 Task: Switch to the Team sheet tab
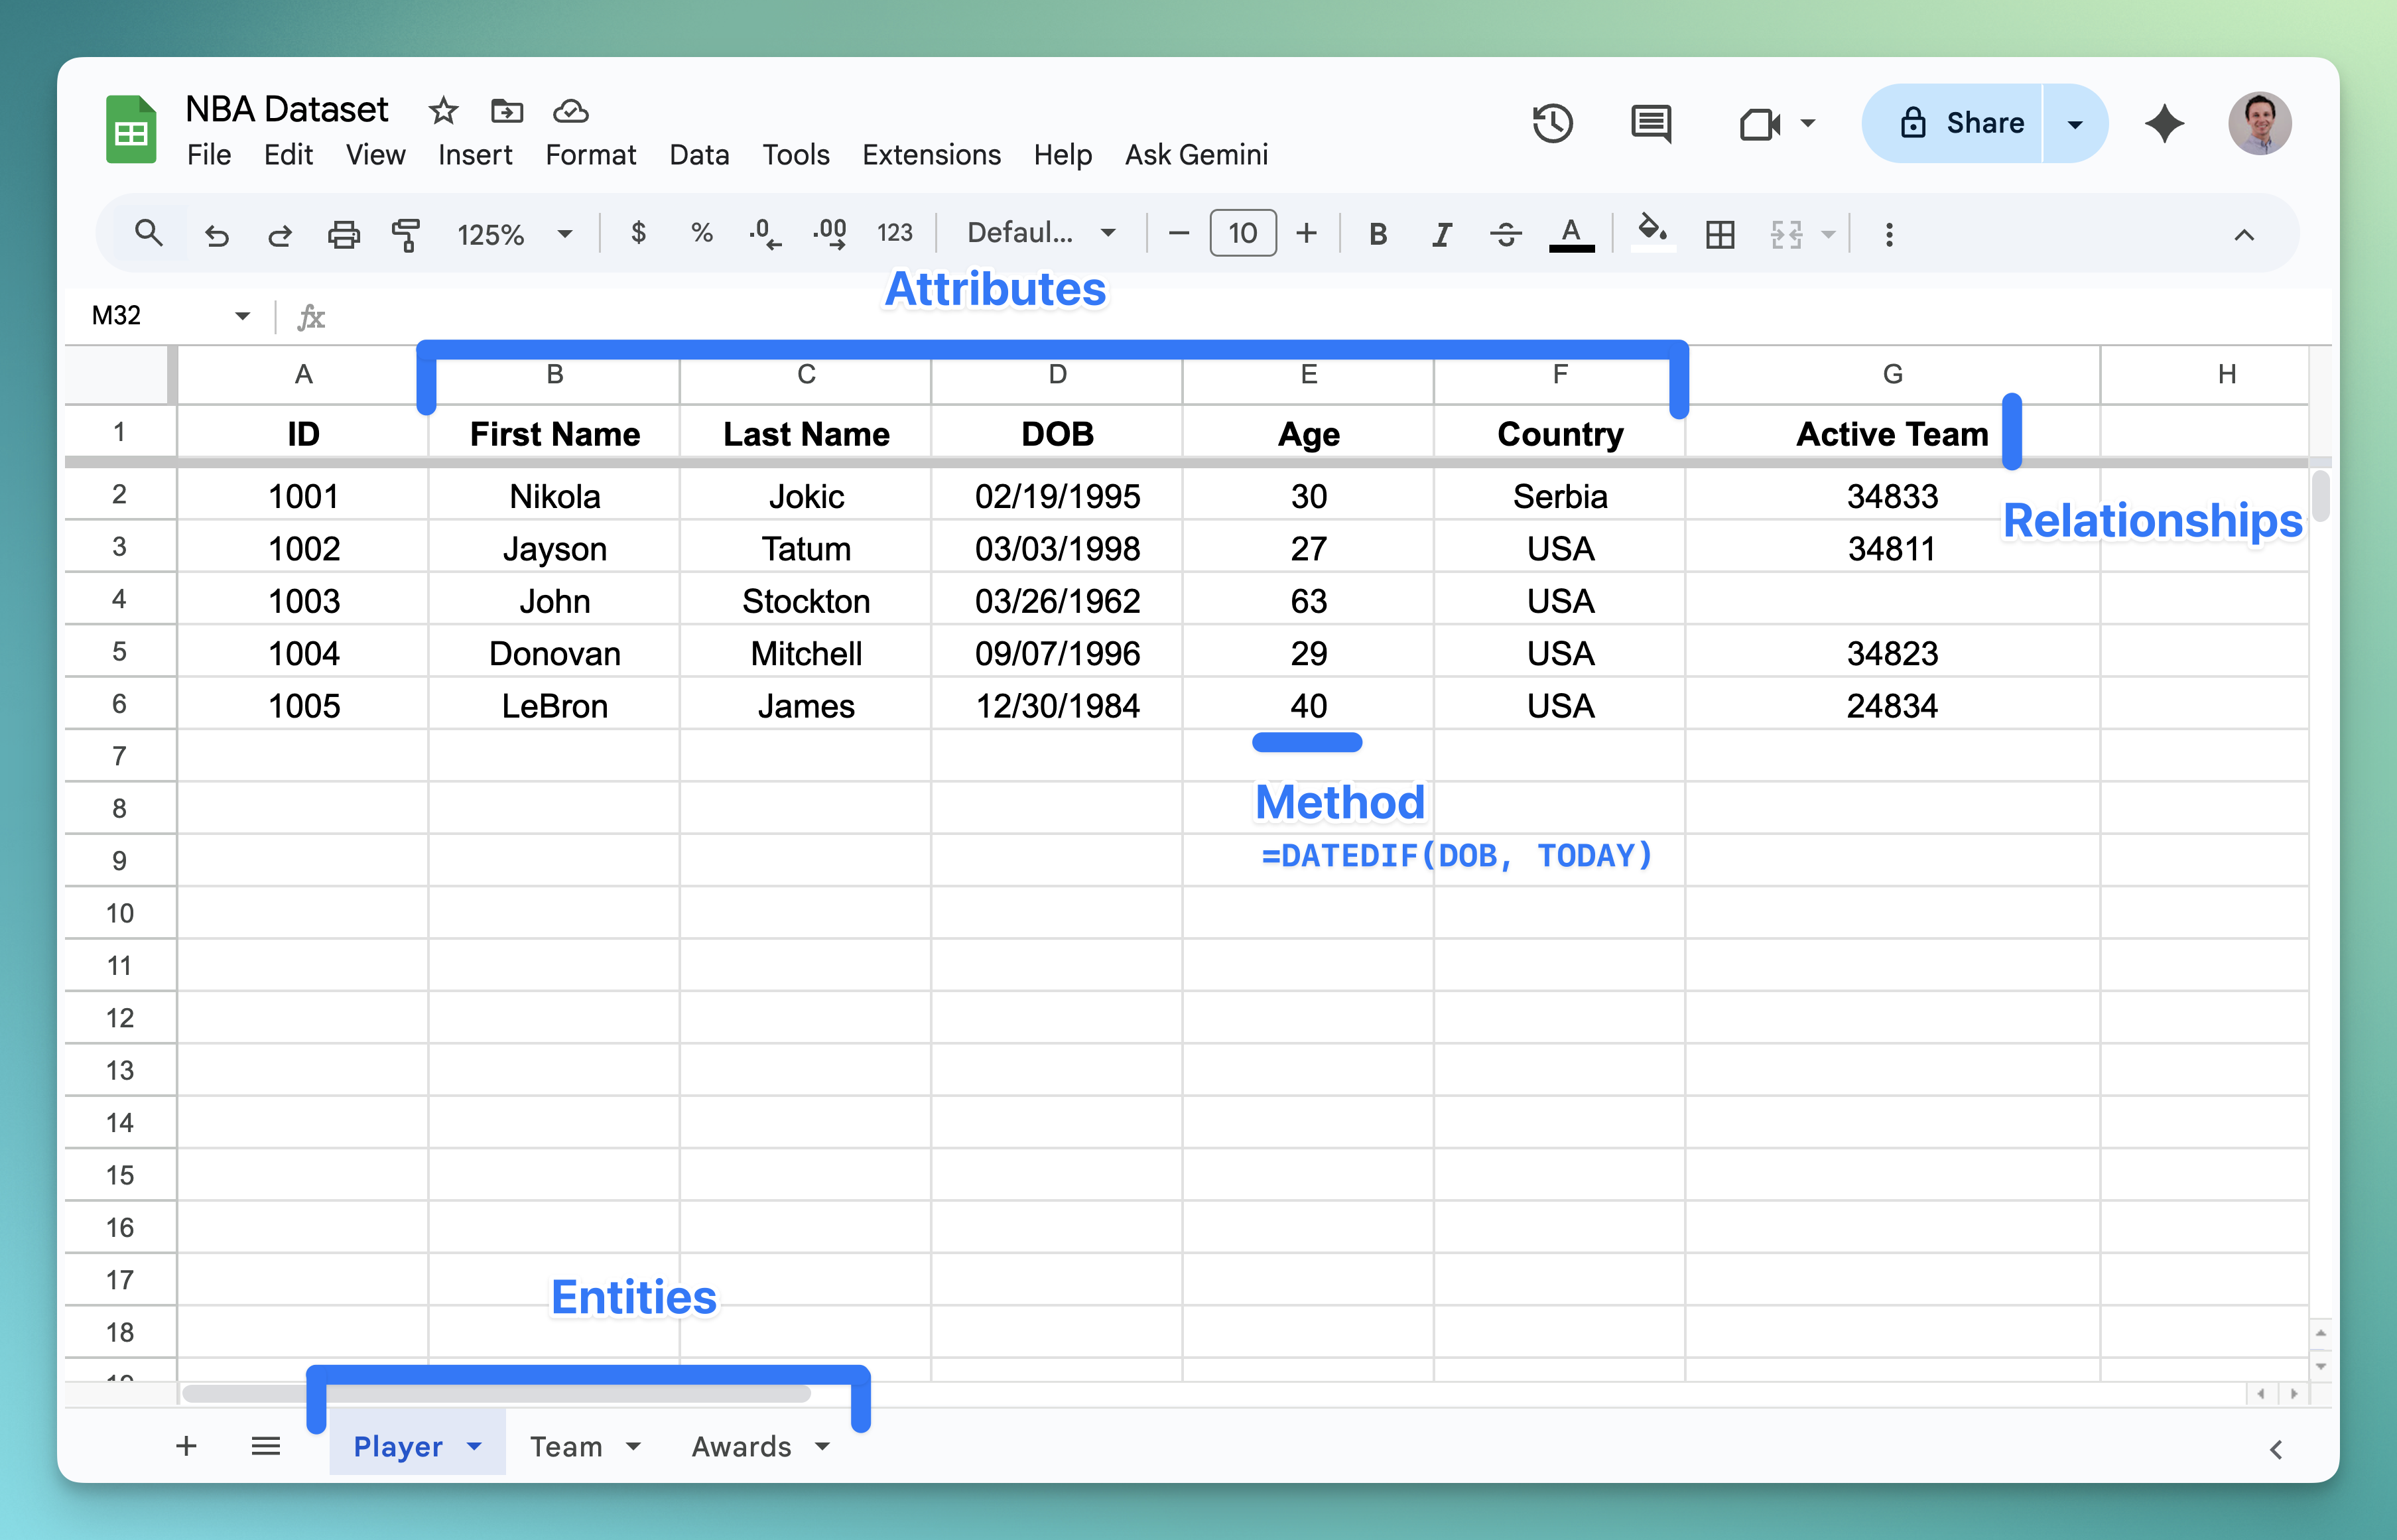567,1446
